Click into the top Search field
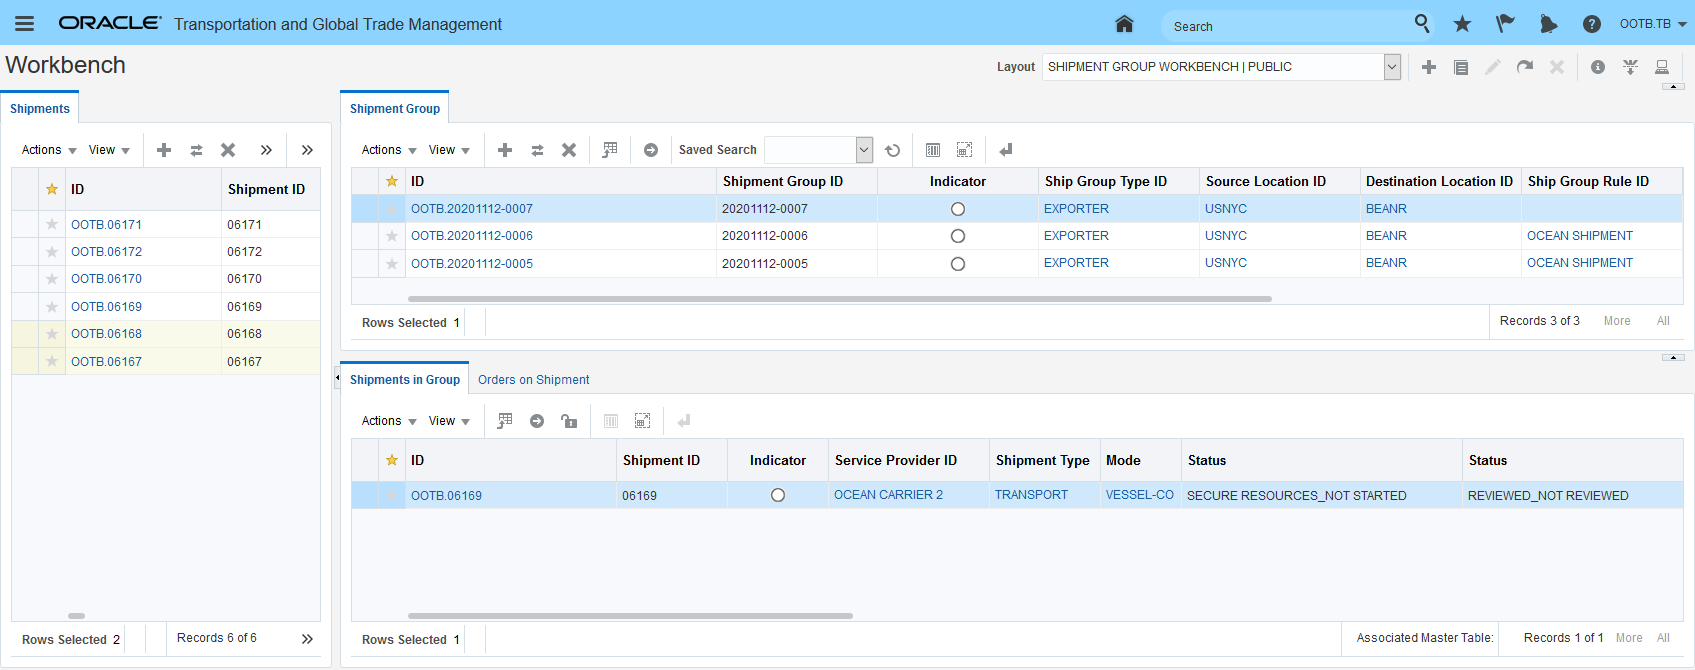Screen dimensions: 1695x670 coord(1285,26)
